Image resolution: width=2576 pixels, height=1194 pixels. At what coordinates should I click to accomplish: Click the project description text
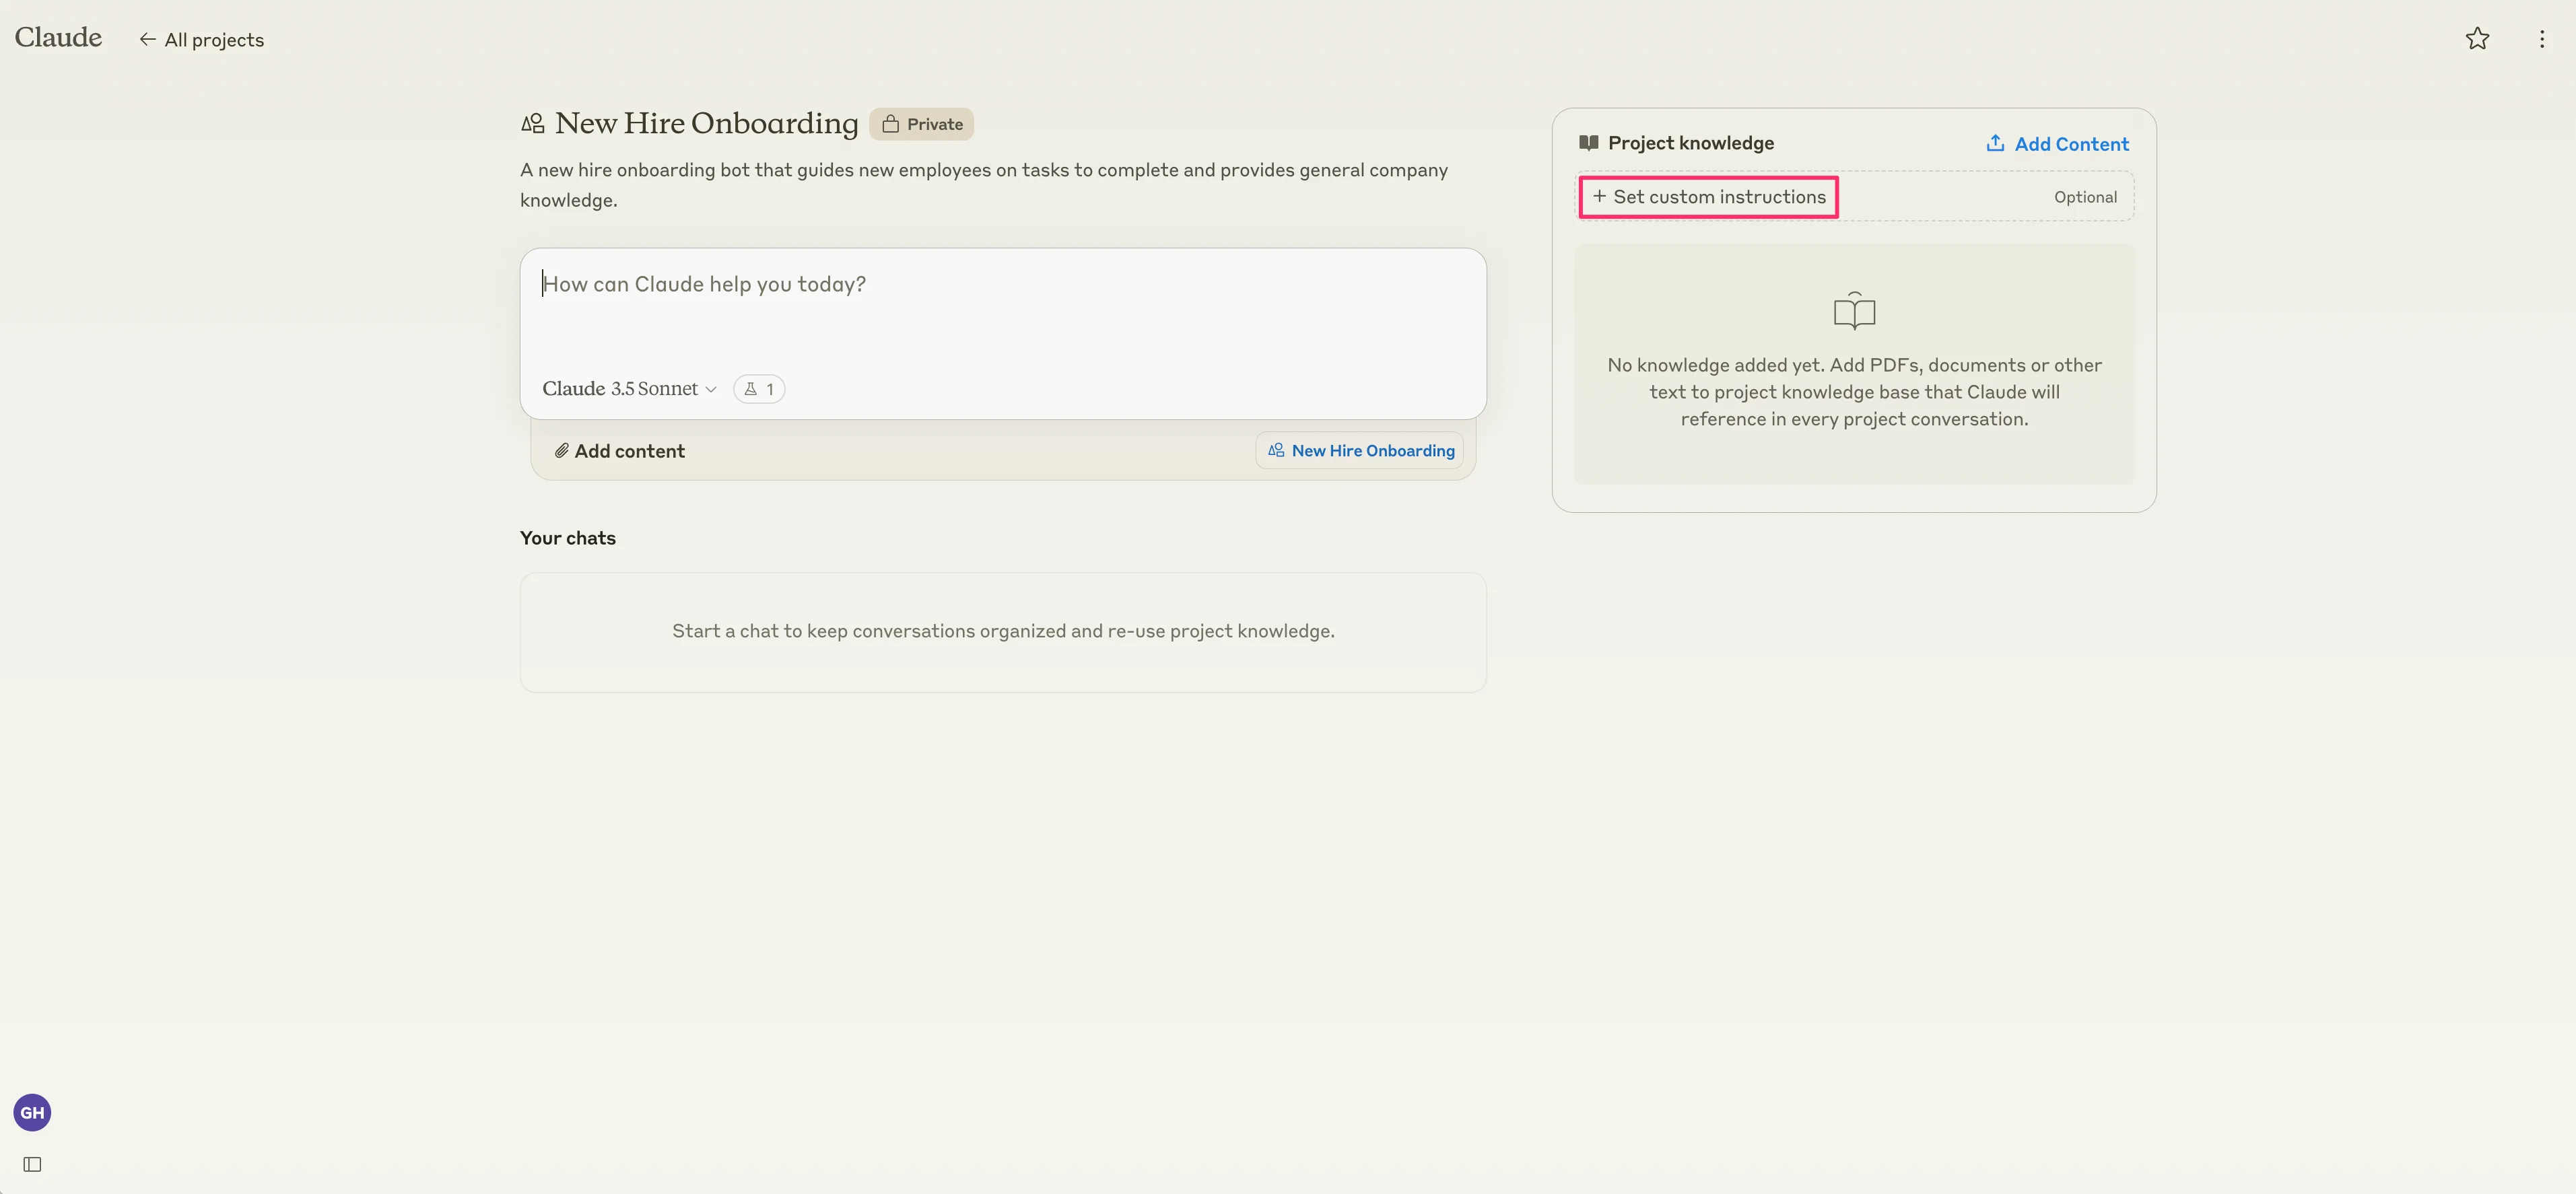tap(983, 184)
